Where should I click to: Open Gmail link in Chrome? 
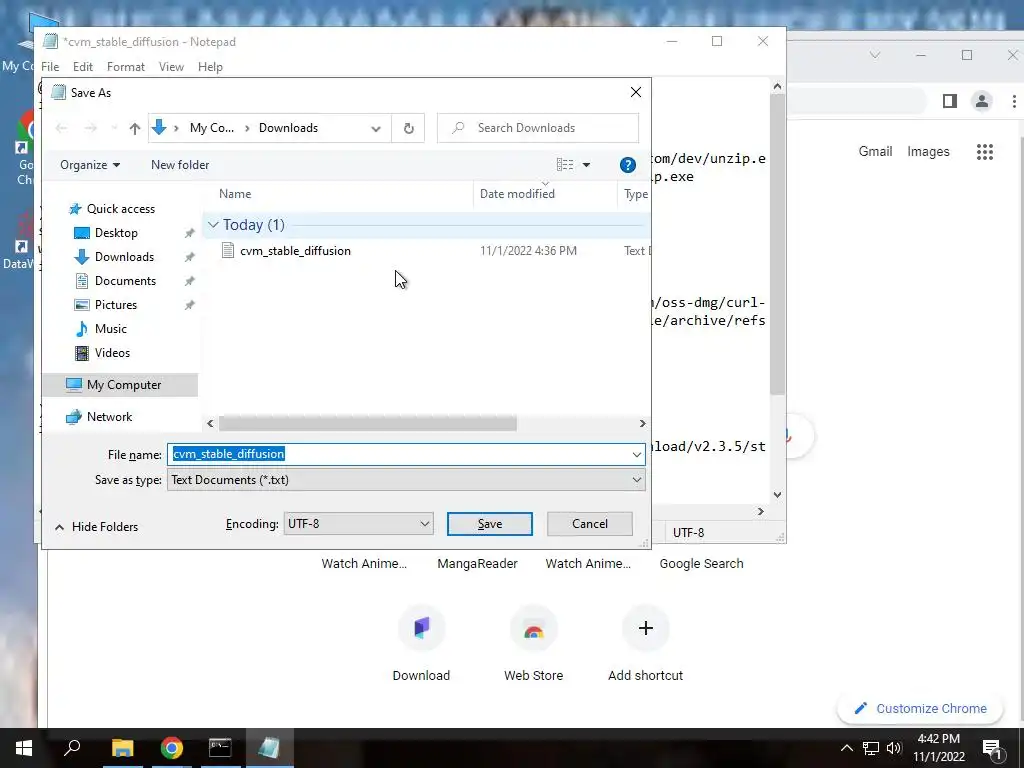pyautogui.click(x=875, y=152)
